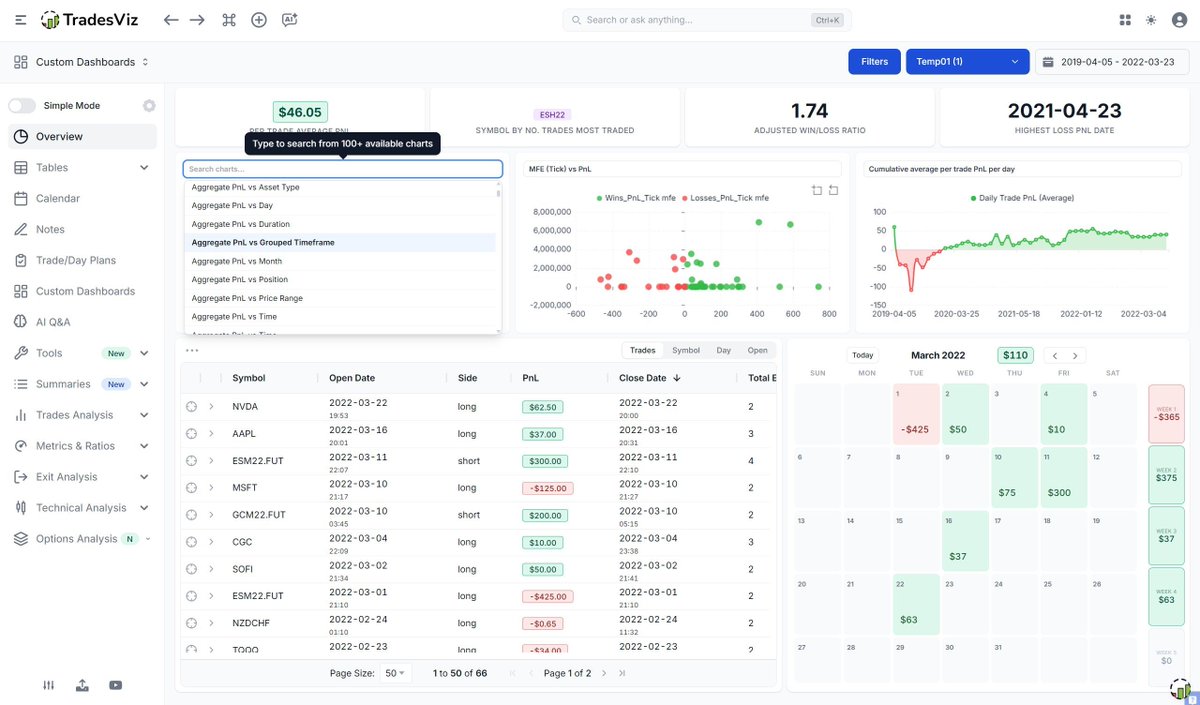The image size is (1200, 705).
Task: Open the AI chat icon in top bar
Action: tap(289, 20)
